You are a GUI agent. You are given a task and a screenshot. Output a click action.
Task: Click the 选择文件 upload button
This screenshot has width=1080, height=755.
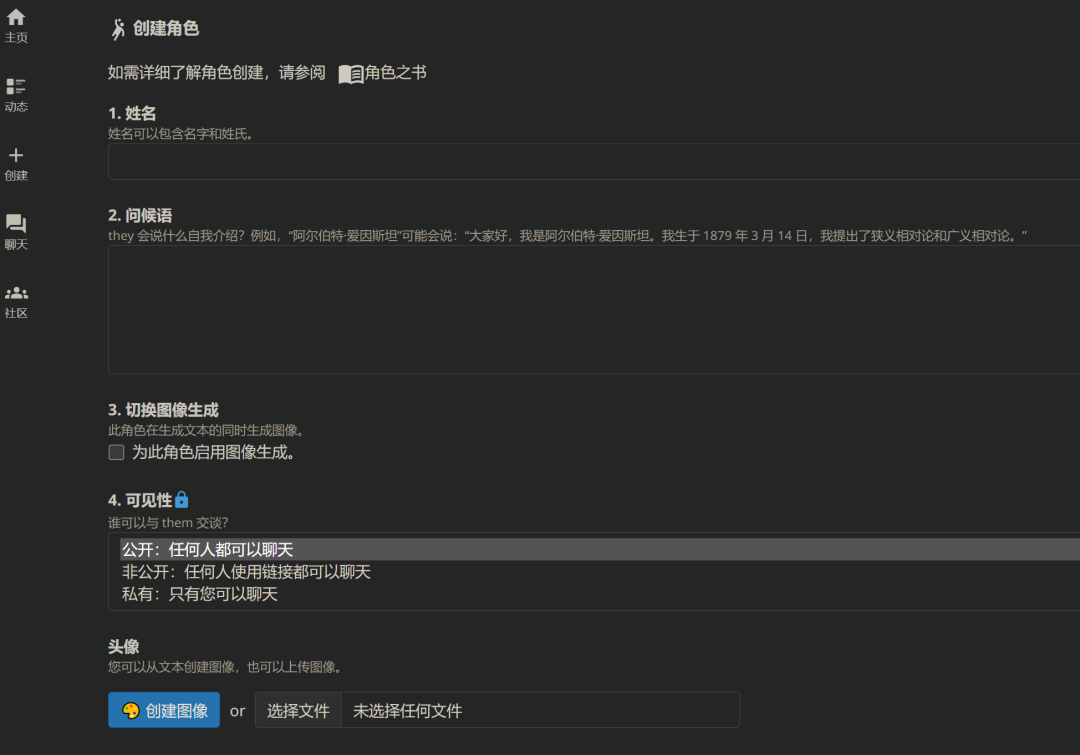click(x=298, y=710)
